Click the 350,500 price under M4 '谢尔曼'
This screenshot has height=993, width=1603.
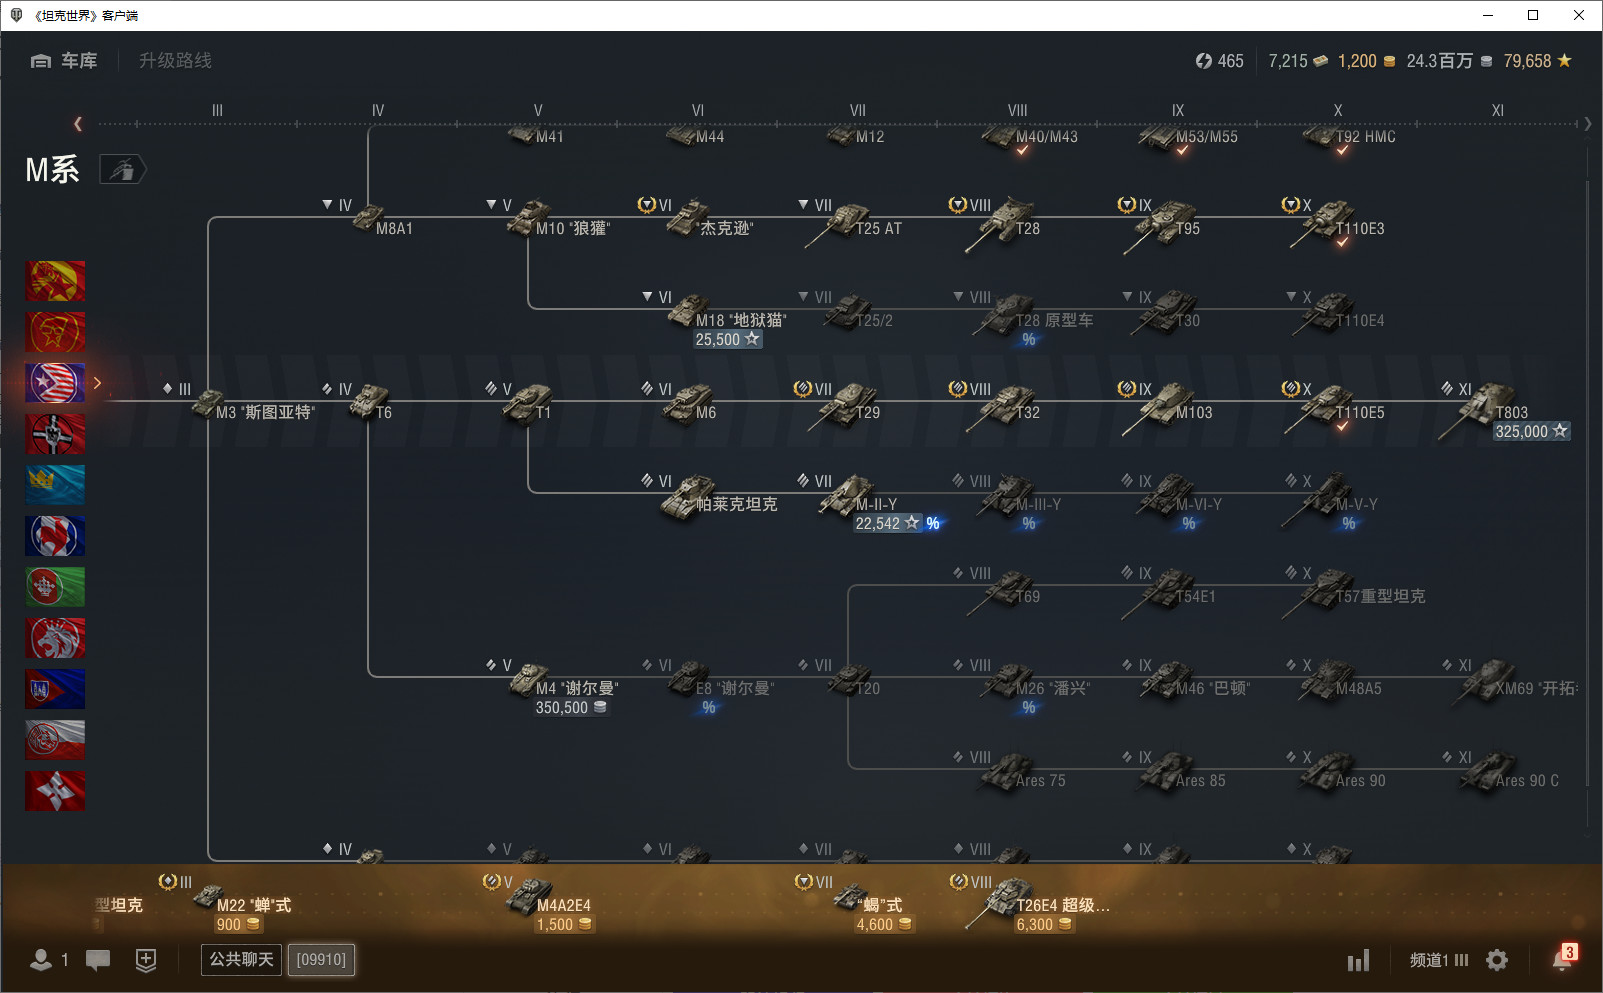click(x=571, y=707)
